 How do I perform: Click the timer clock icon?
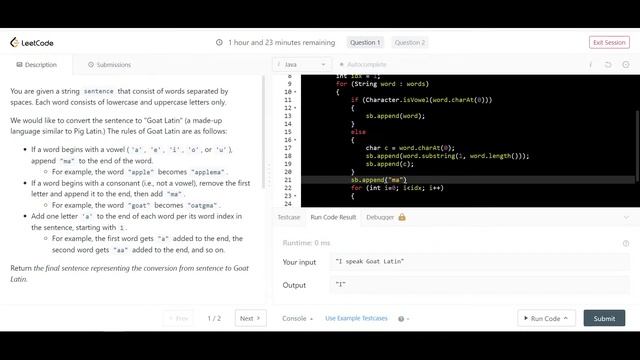tap(219, 42)
